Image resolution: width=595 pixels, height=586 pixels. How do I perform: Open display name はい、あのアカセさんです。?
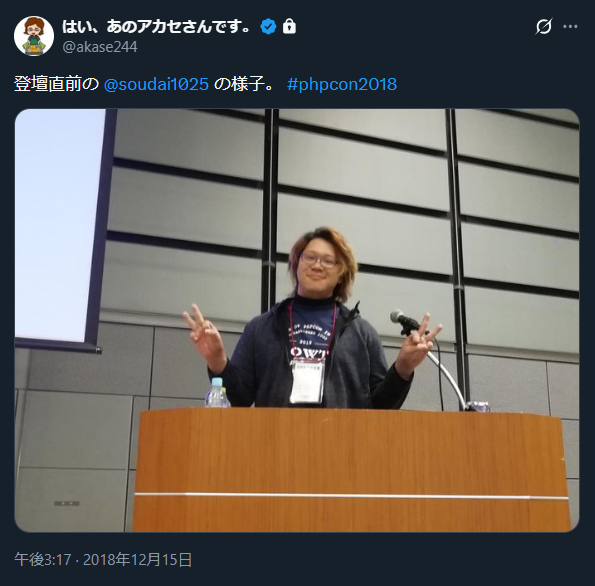point(156,27)
